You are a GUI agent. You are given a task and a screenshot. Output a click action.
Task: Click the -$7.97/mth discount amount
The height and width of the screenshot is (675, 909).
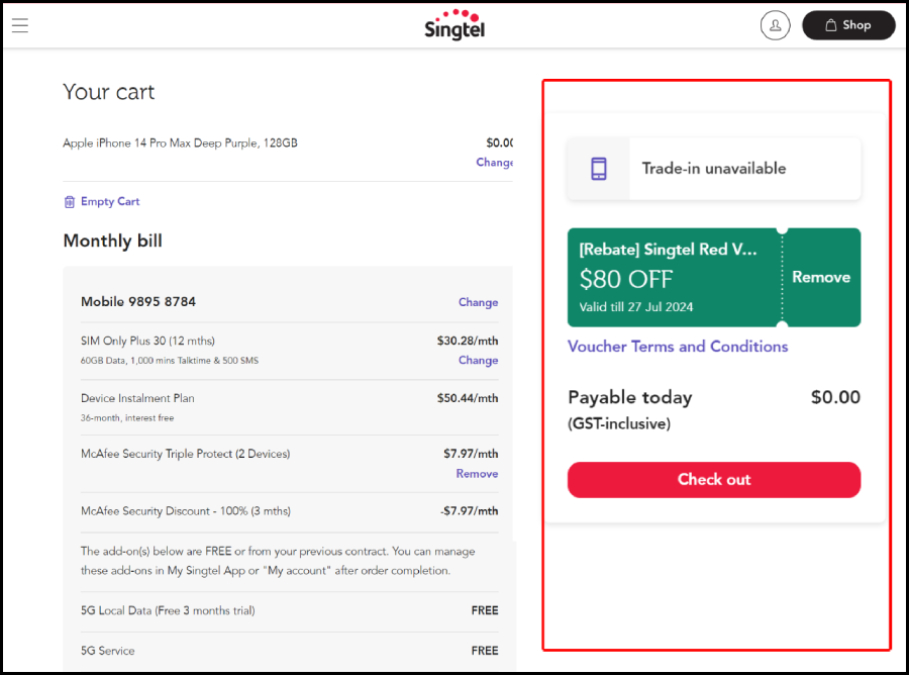[469, 511]
